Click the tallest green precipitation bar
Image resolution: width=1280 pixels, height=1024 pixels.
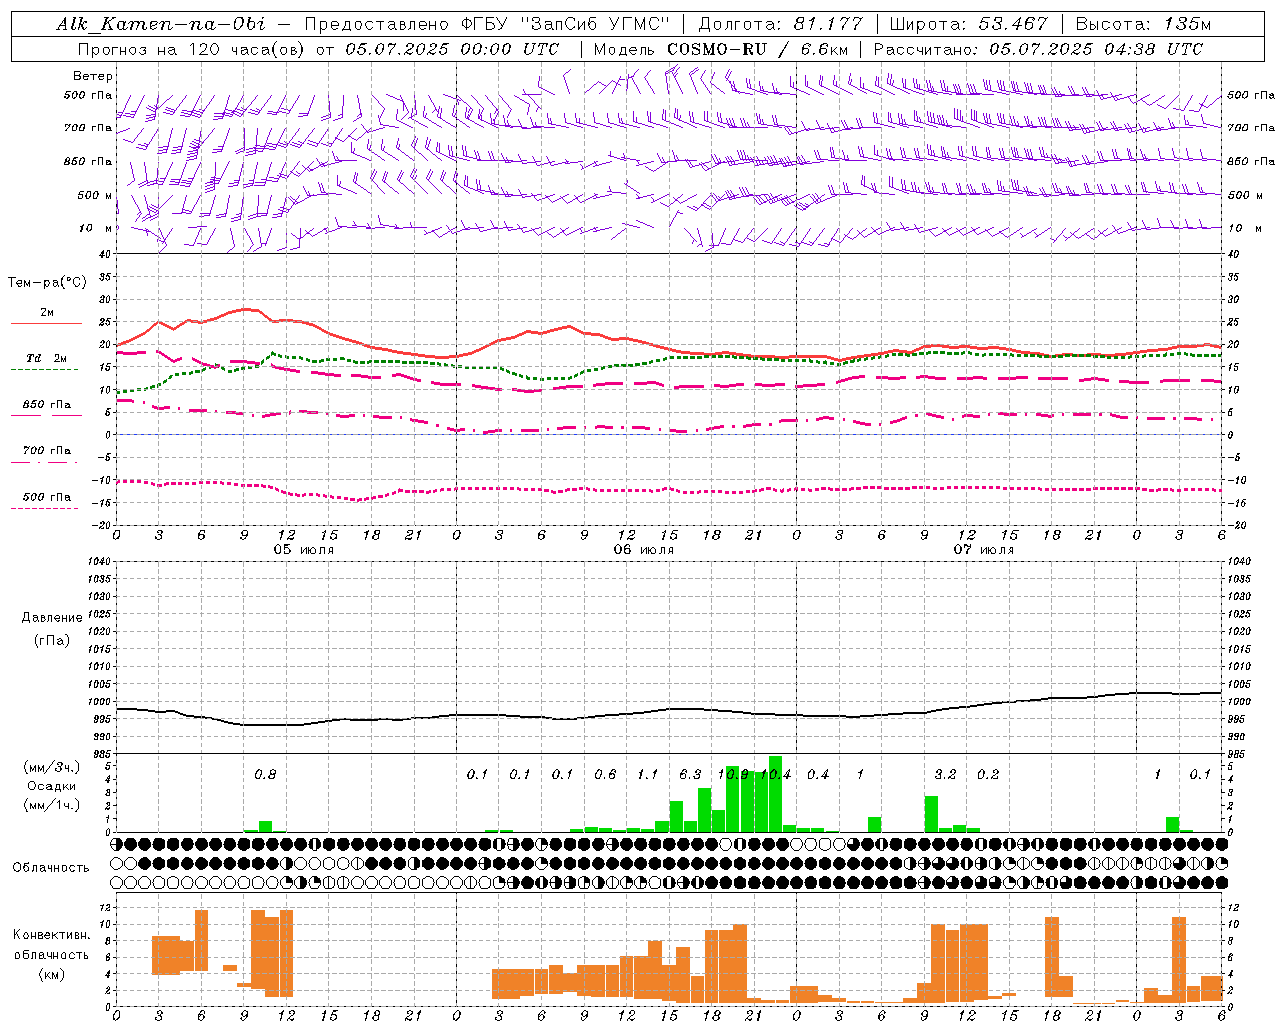775,794
